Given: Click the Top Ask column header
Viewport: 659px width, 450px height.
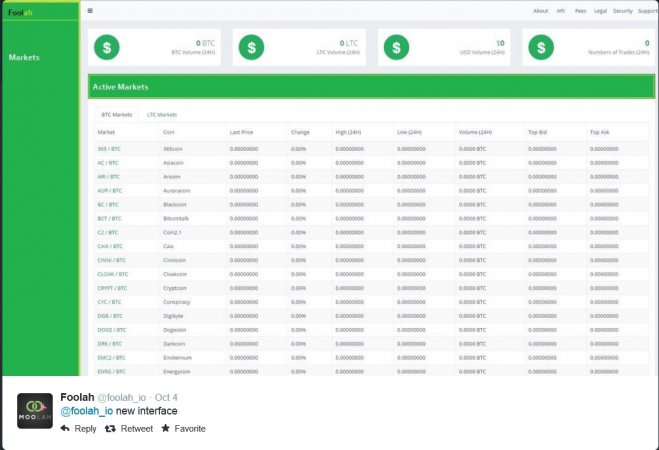Looking at the screenshot, I should point(599,132).
